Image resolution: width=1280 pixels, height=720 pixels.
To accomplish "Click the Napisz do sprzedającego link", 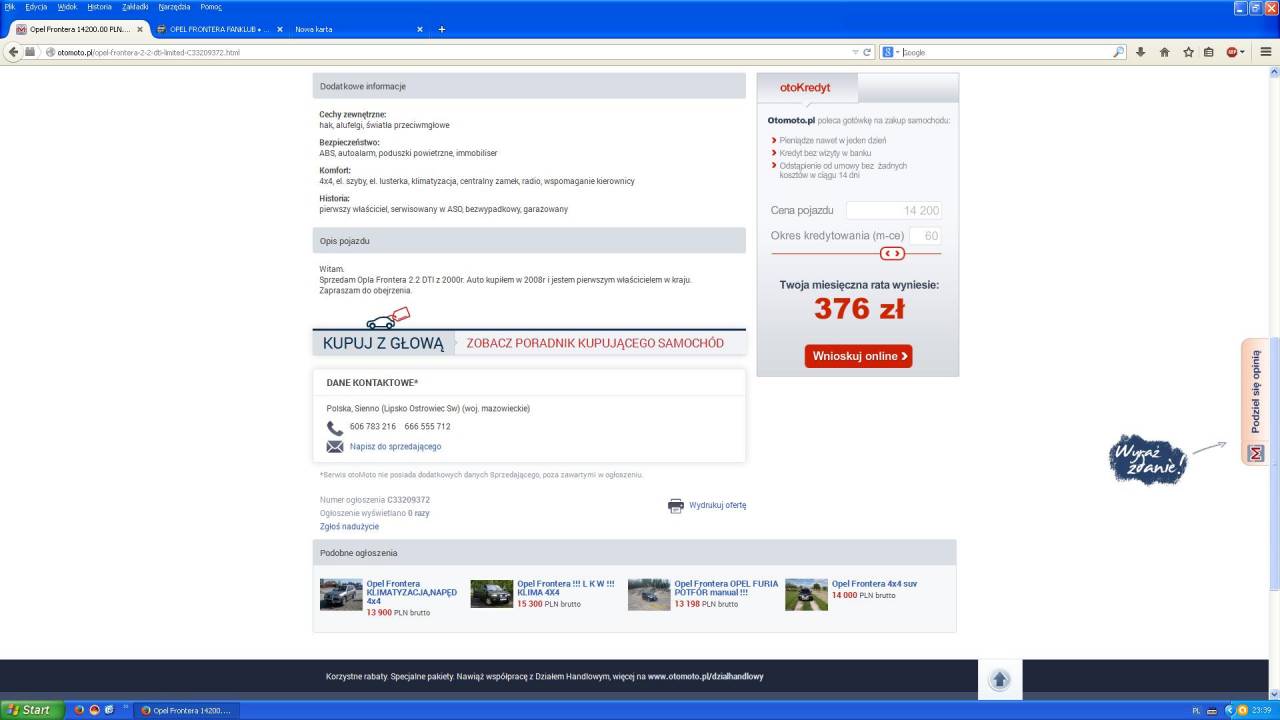I will point(395,447).
